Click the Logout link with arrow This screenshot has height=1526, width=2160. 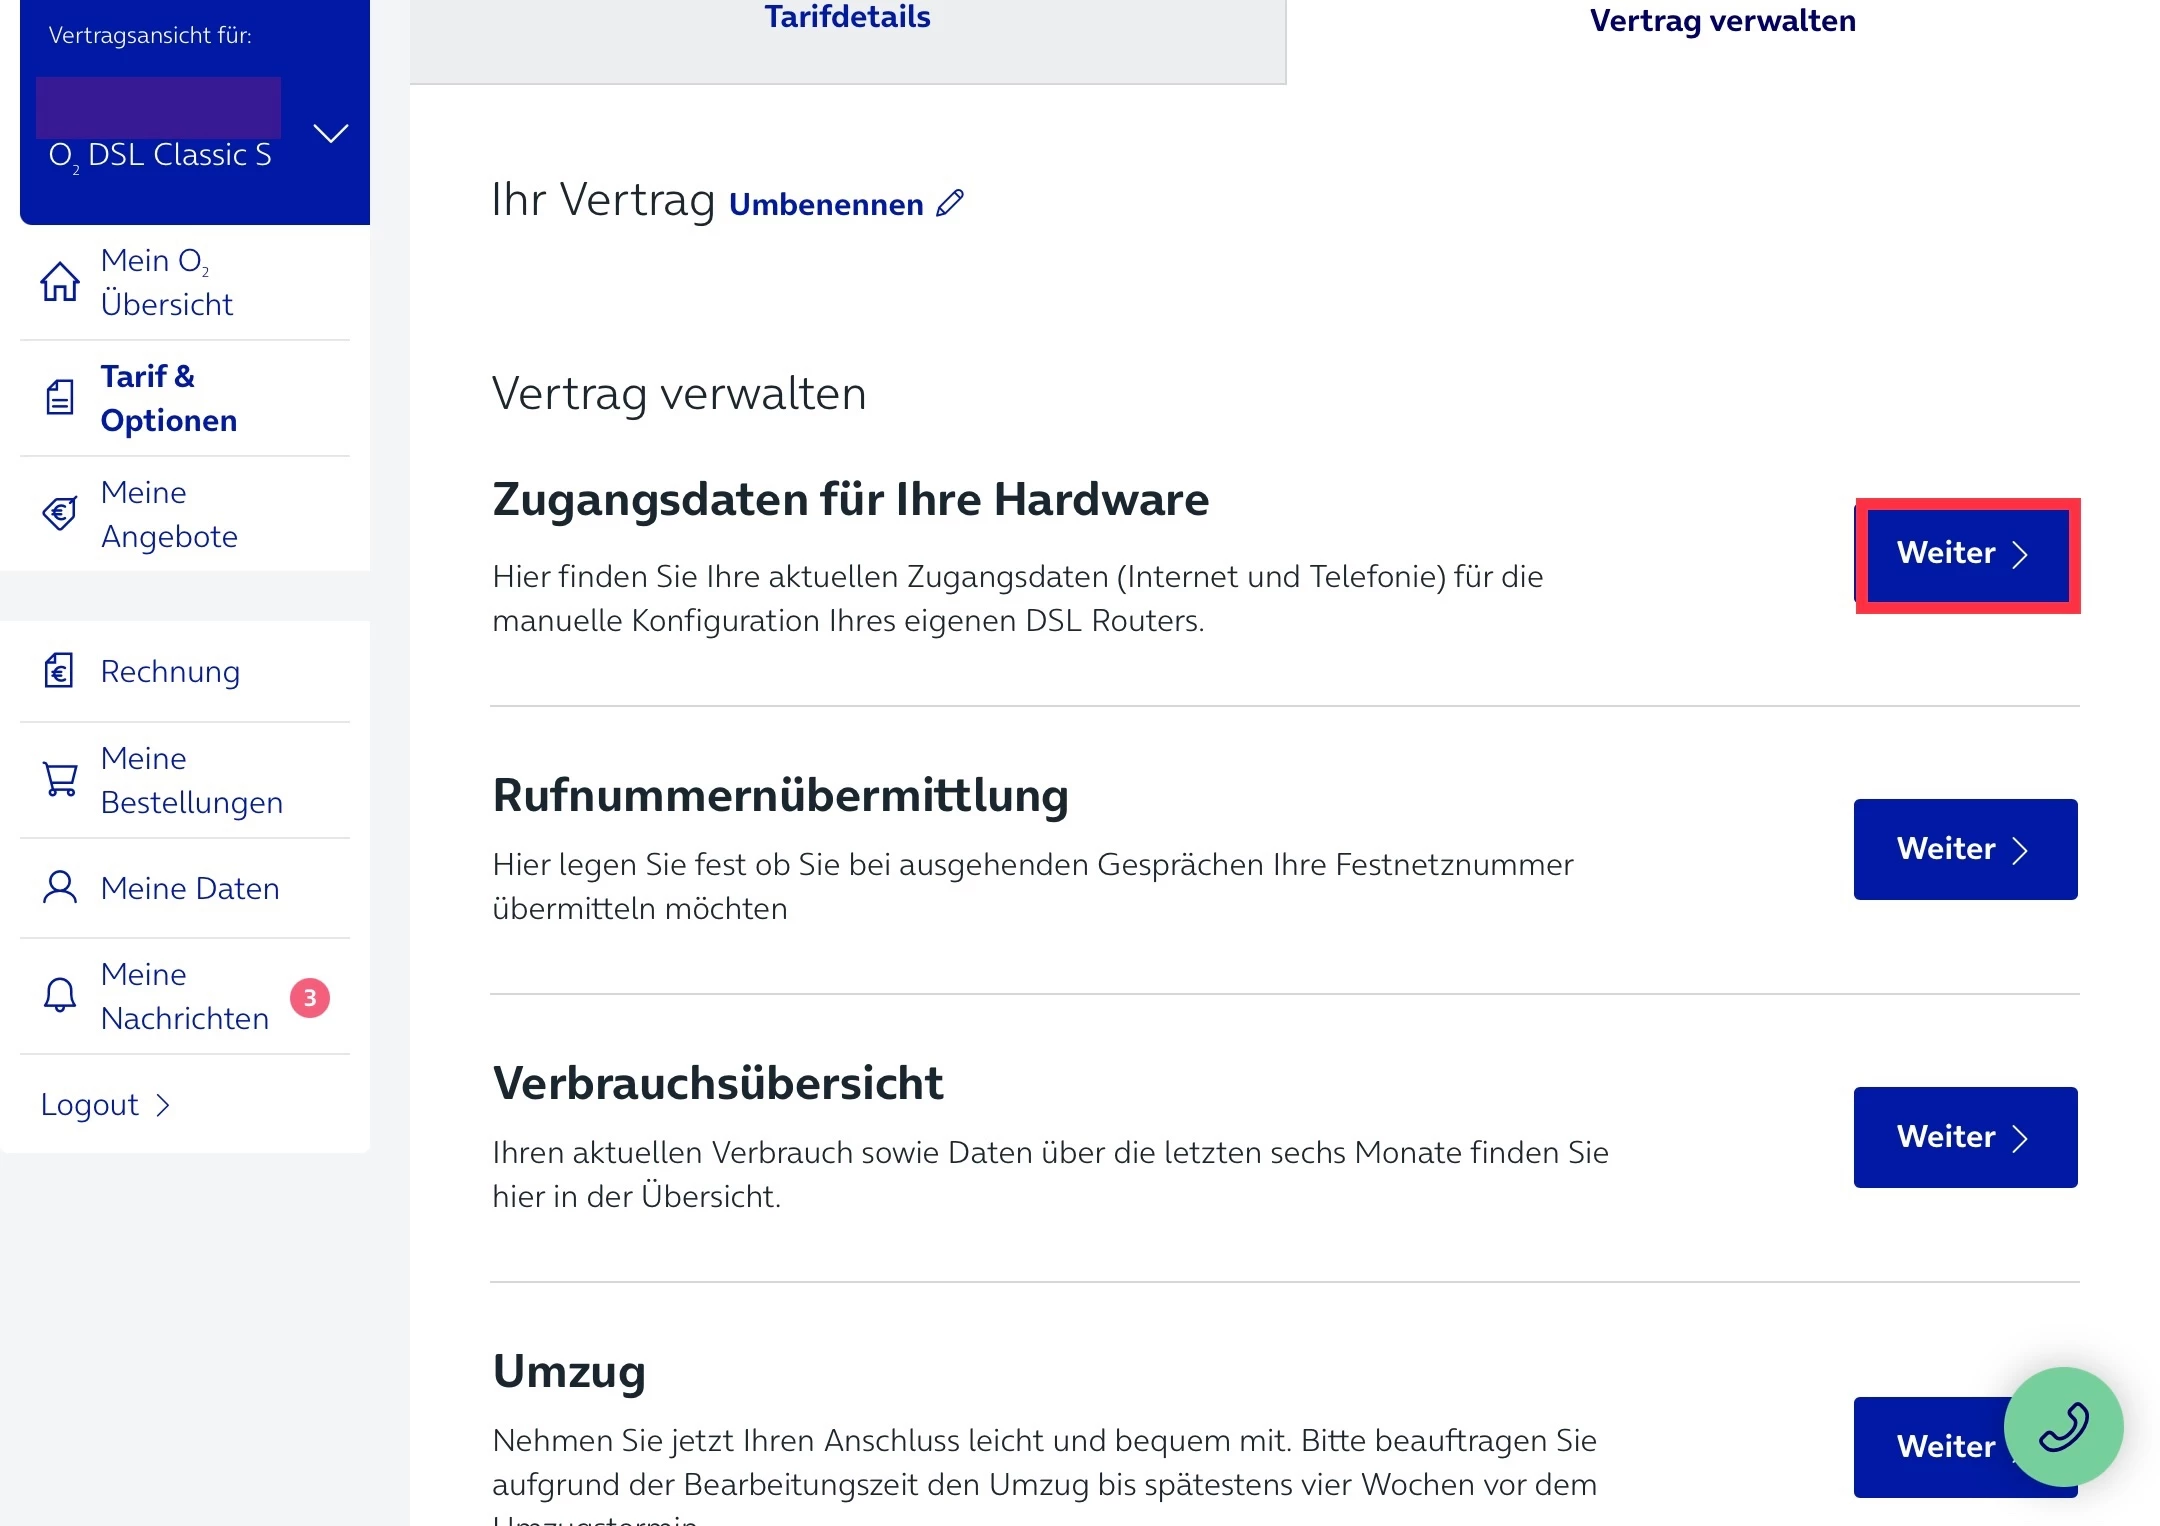click(x=106, y=1105)
